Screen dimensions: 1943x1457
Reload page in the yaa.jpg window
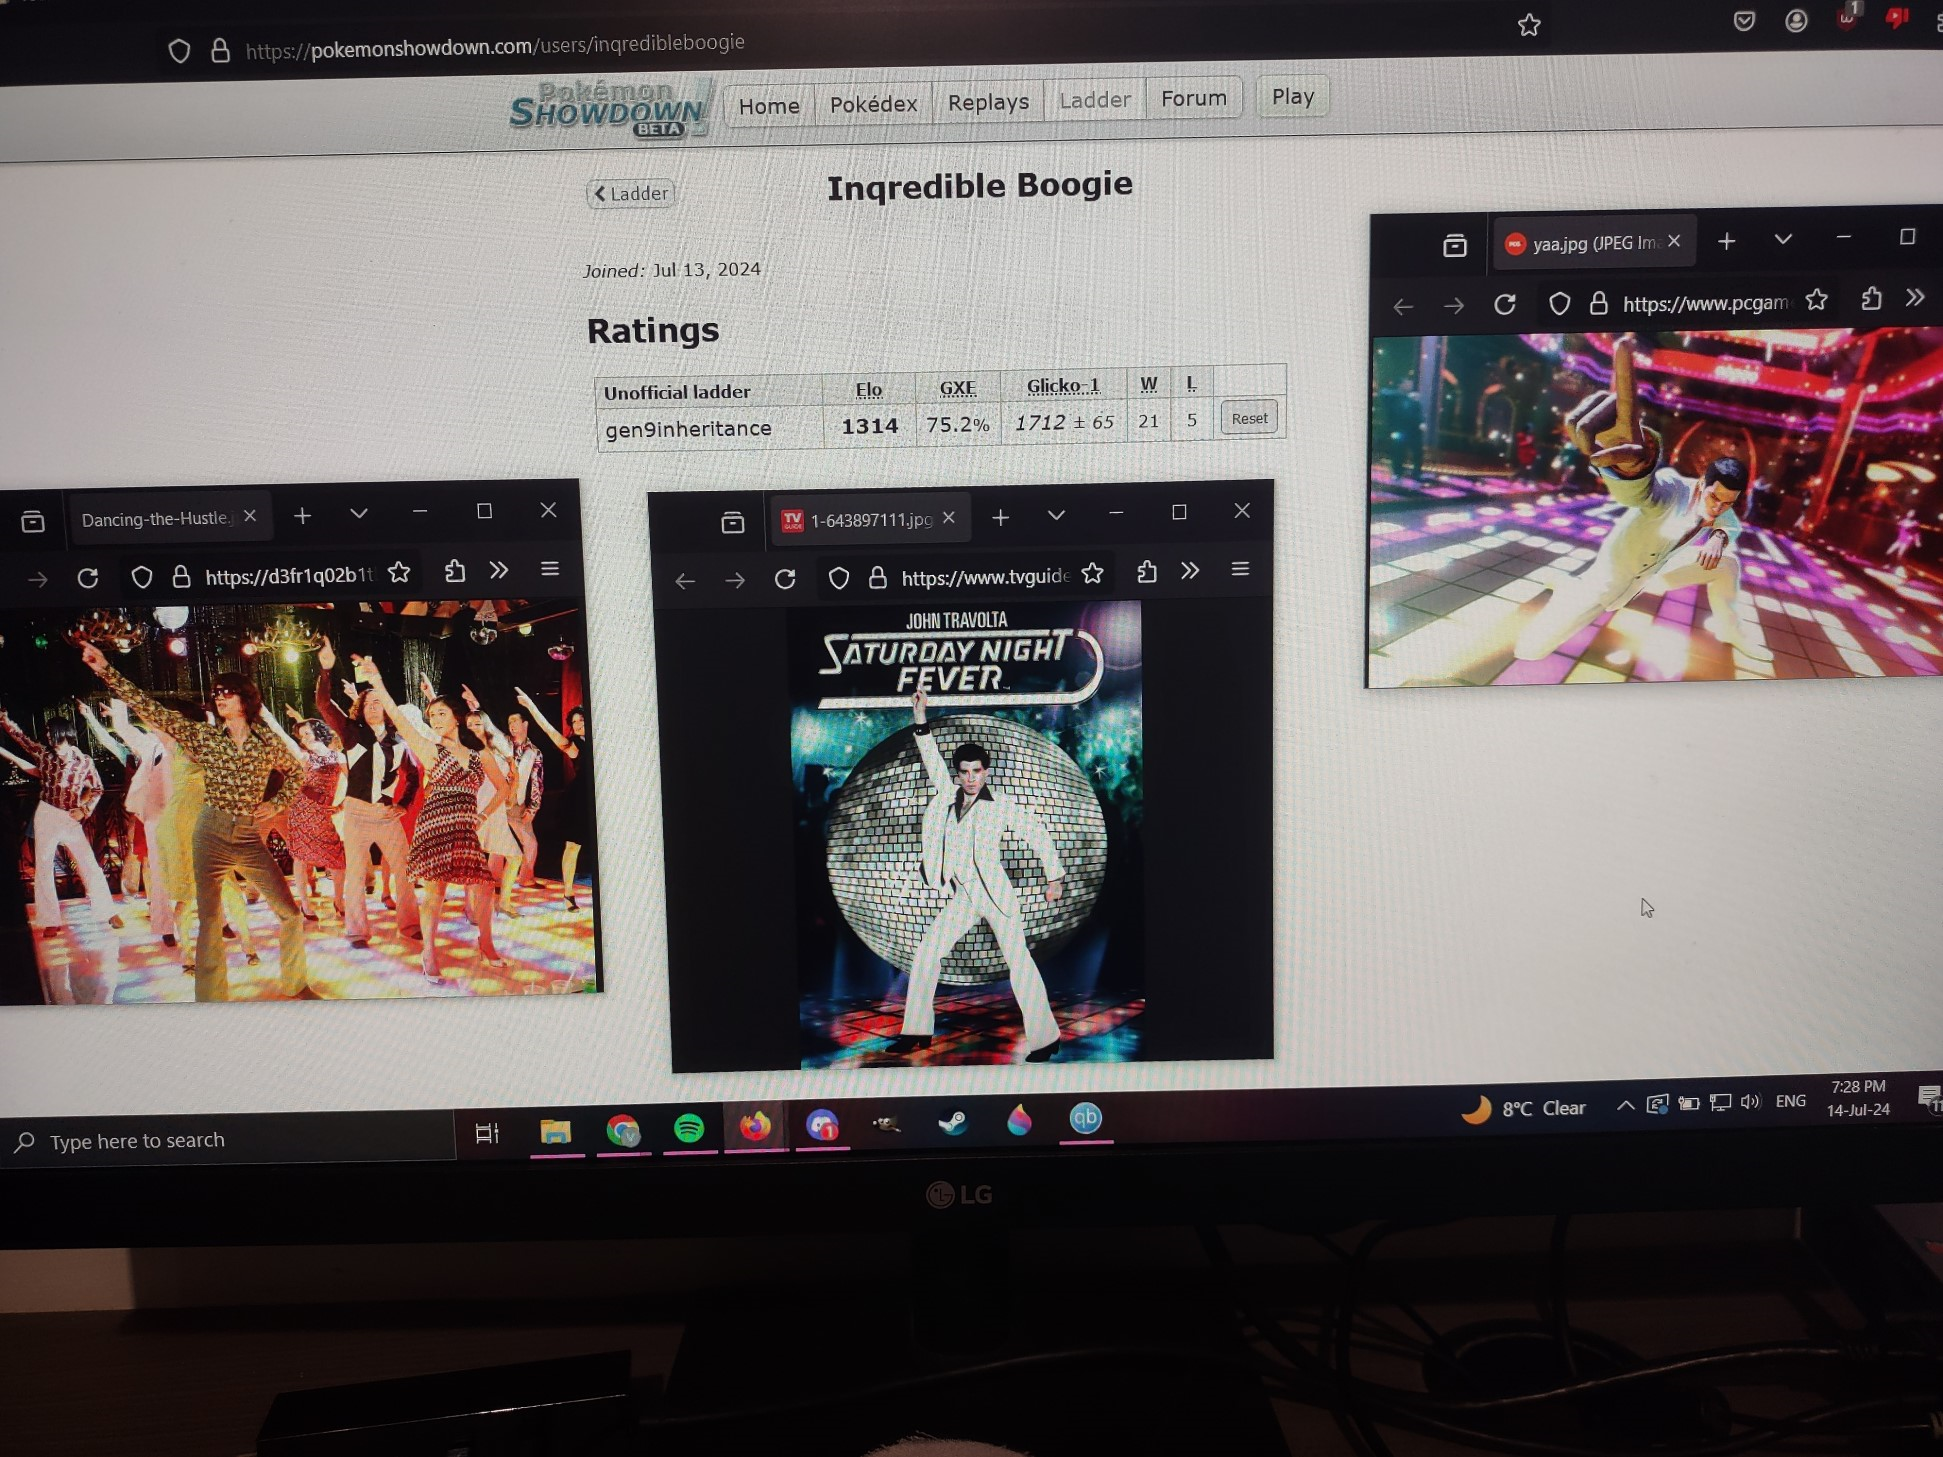click(1505, 304)
